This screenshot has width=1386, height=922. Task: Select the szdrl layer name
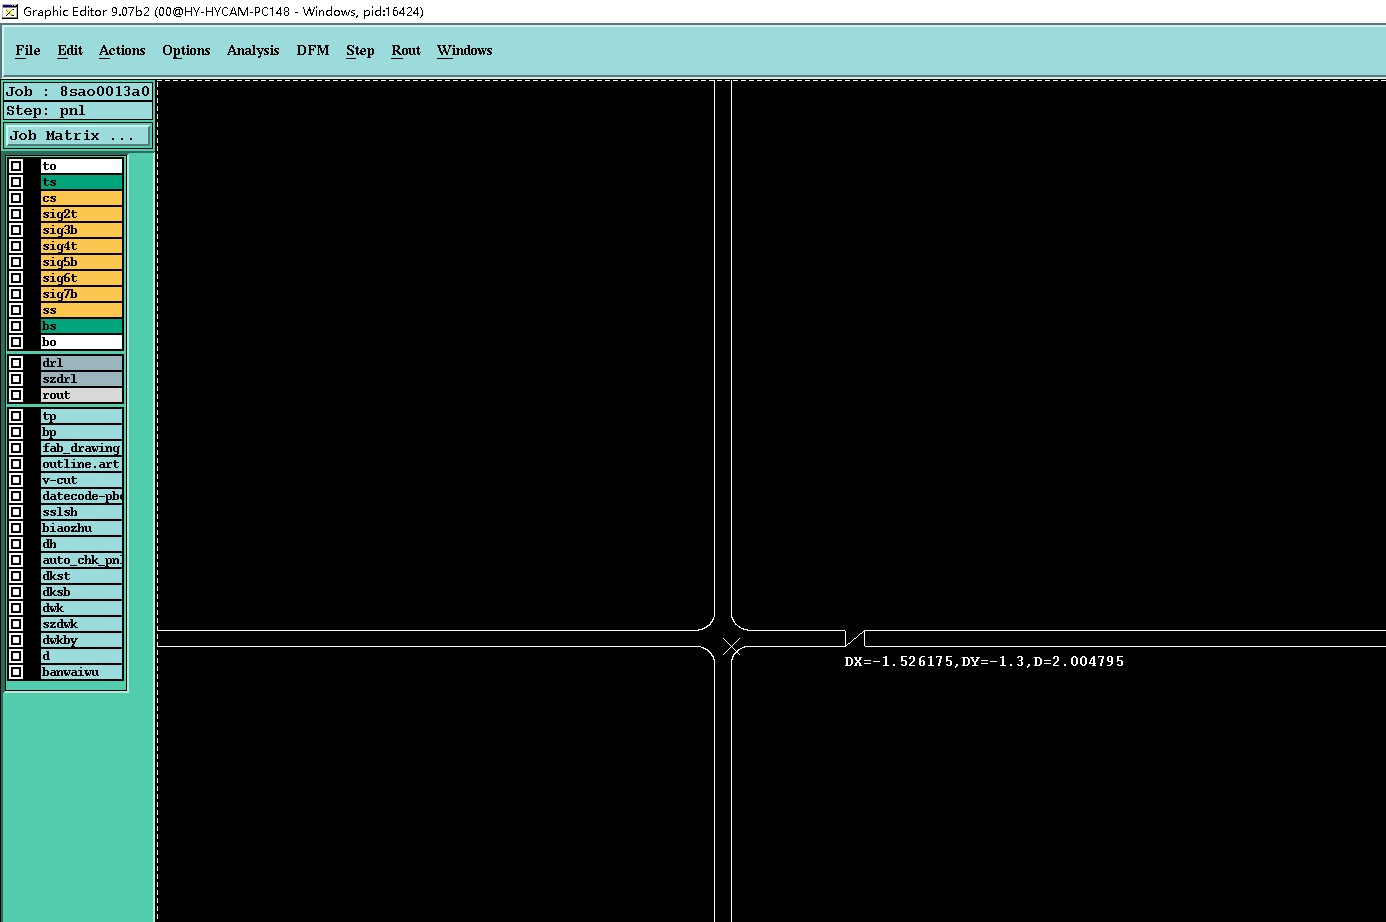coord(81,379)
